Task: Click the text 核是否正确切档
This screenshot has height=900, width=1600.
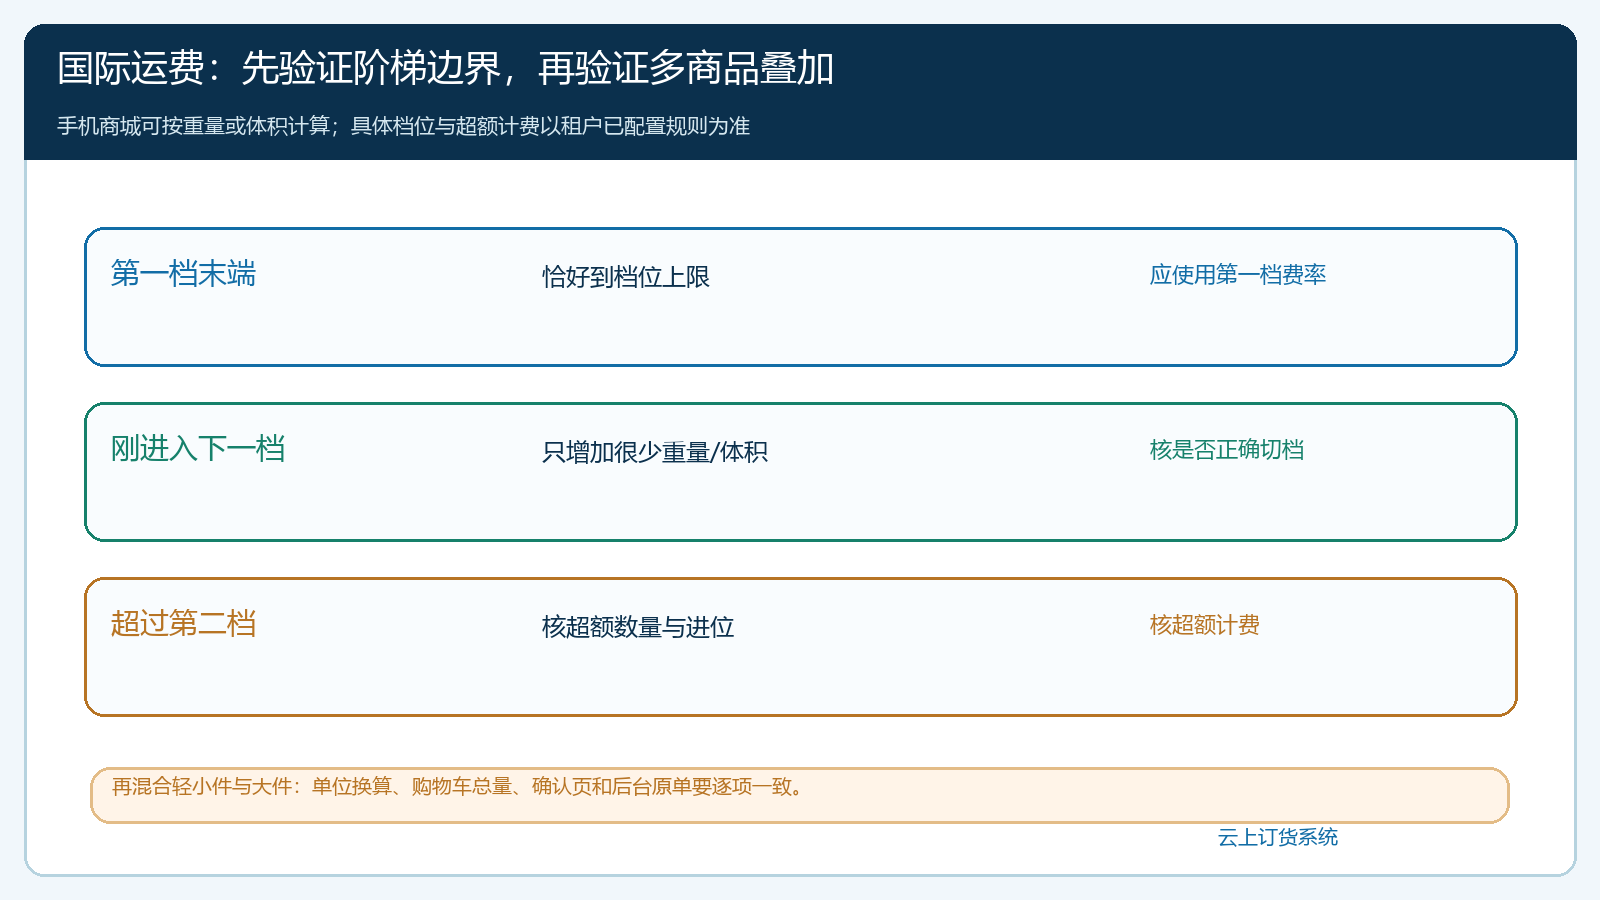Action: pyautogui.click(x=1227, y=450)
